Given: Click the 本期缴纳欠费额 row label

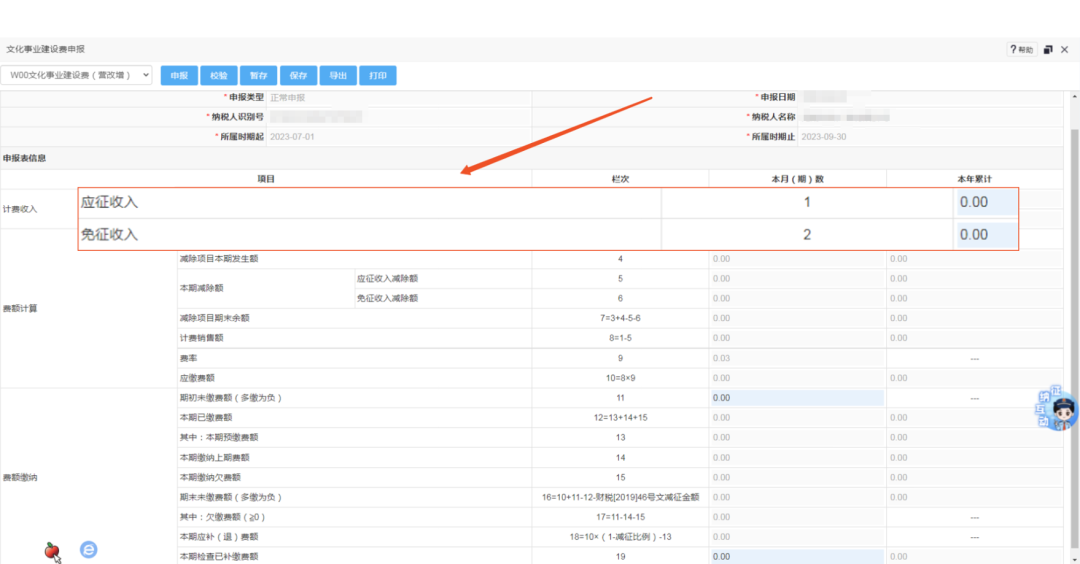Looking at the screenshot, I should 210,477.
